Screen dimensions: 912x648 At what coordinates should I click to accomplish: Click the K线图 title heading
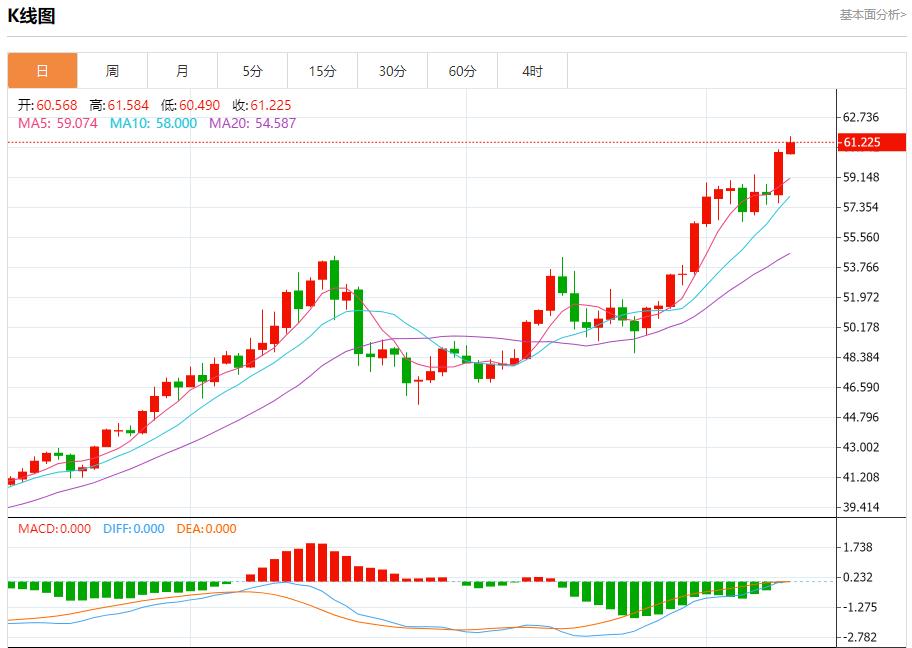(32, 16)
